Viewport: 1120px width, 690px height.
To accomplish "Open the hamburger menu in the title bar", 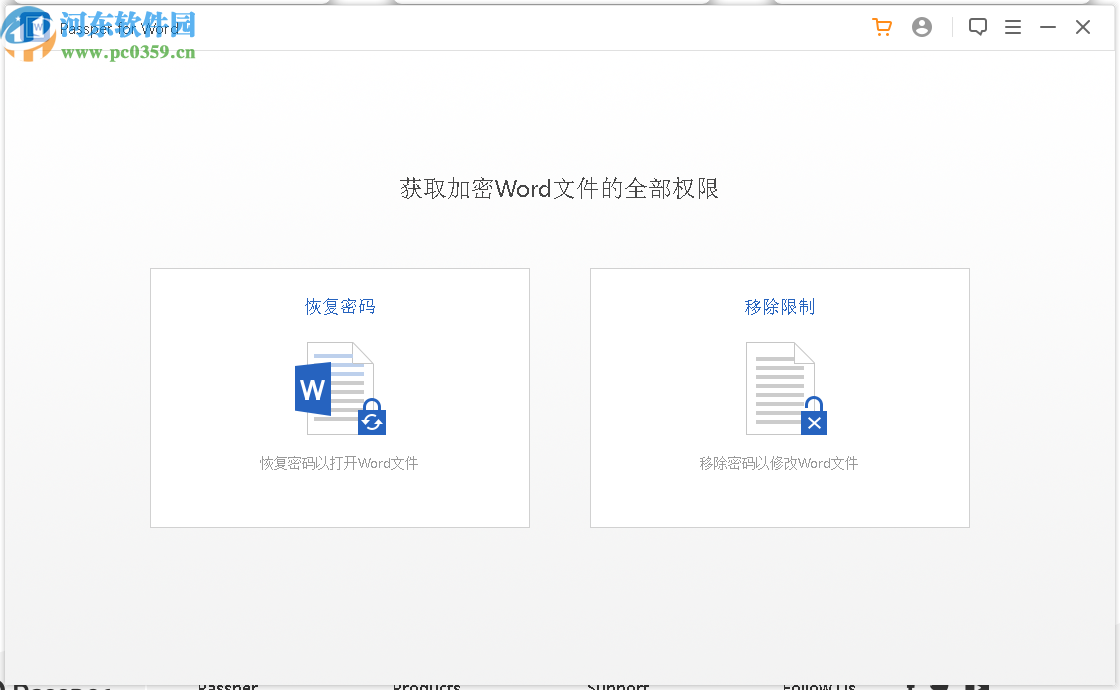I will tap(1013, 27).
